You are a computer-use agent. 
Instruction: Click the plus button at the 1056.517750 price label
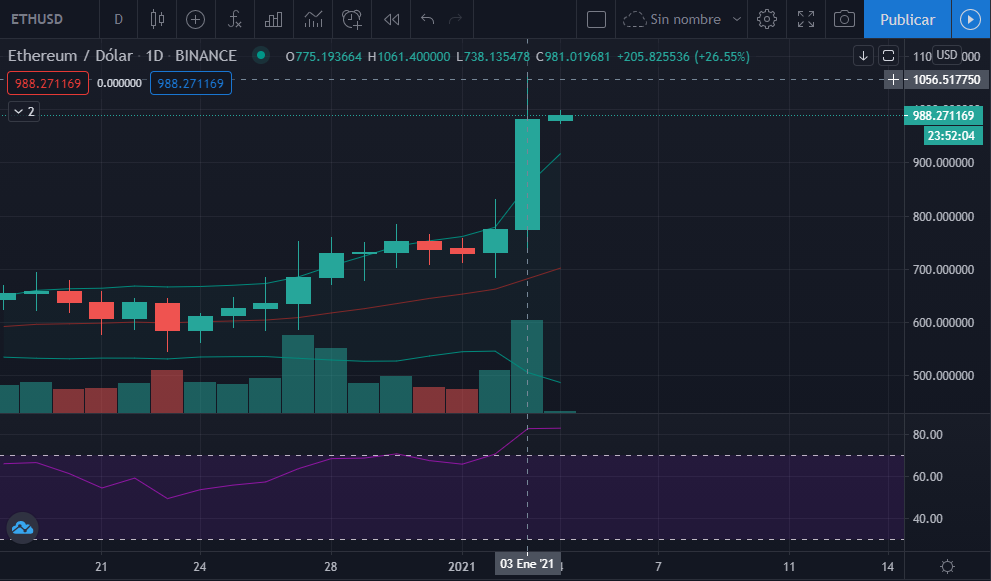pyautogui.click(x=893, y=80)
